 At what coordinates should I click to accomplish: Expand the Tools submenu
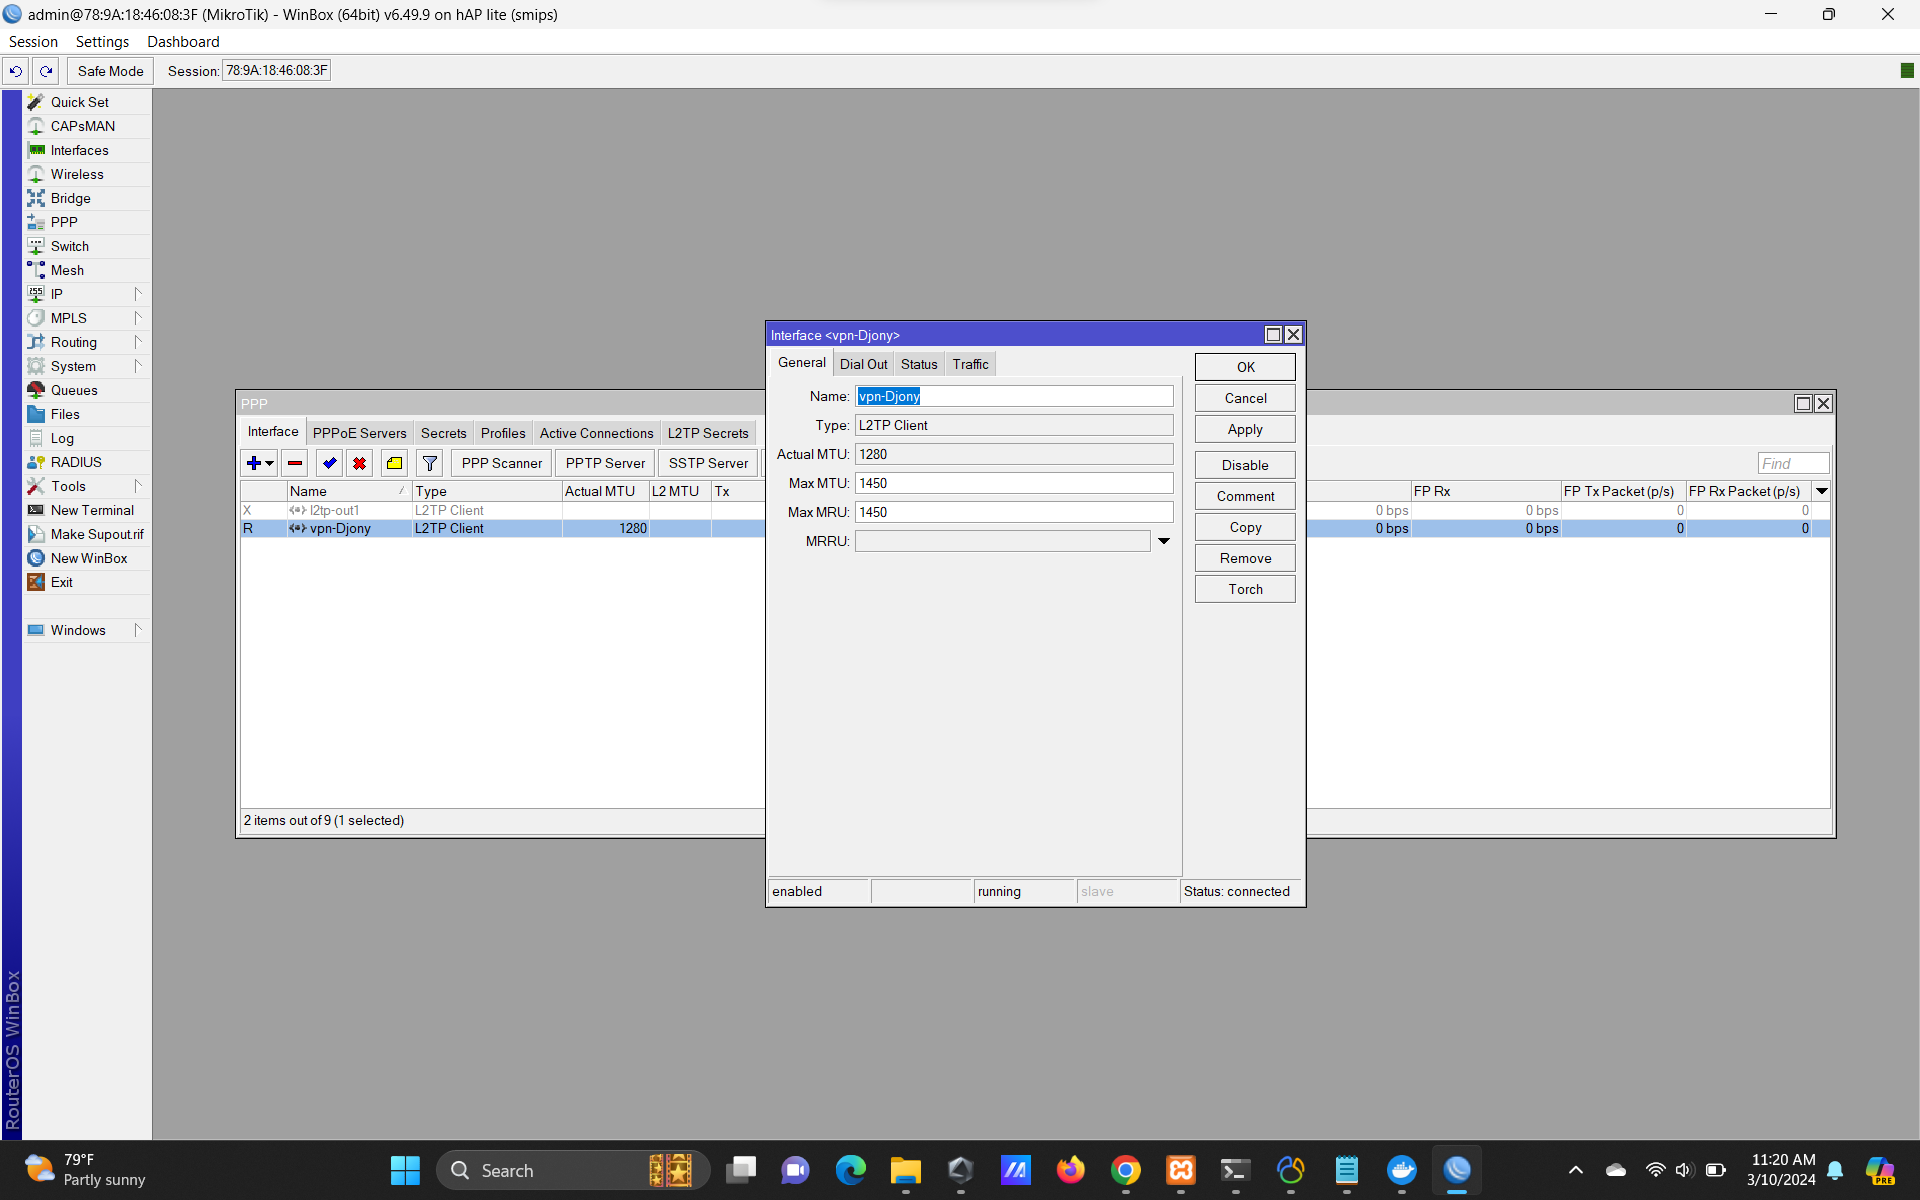pos(138,486)
